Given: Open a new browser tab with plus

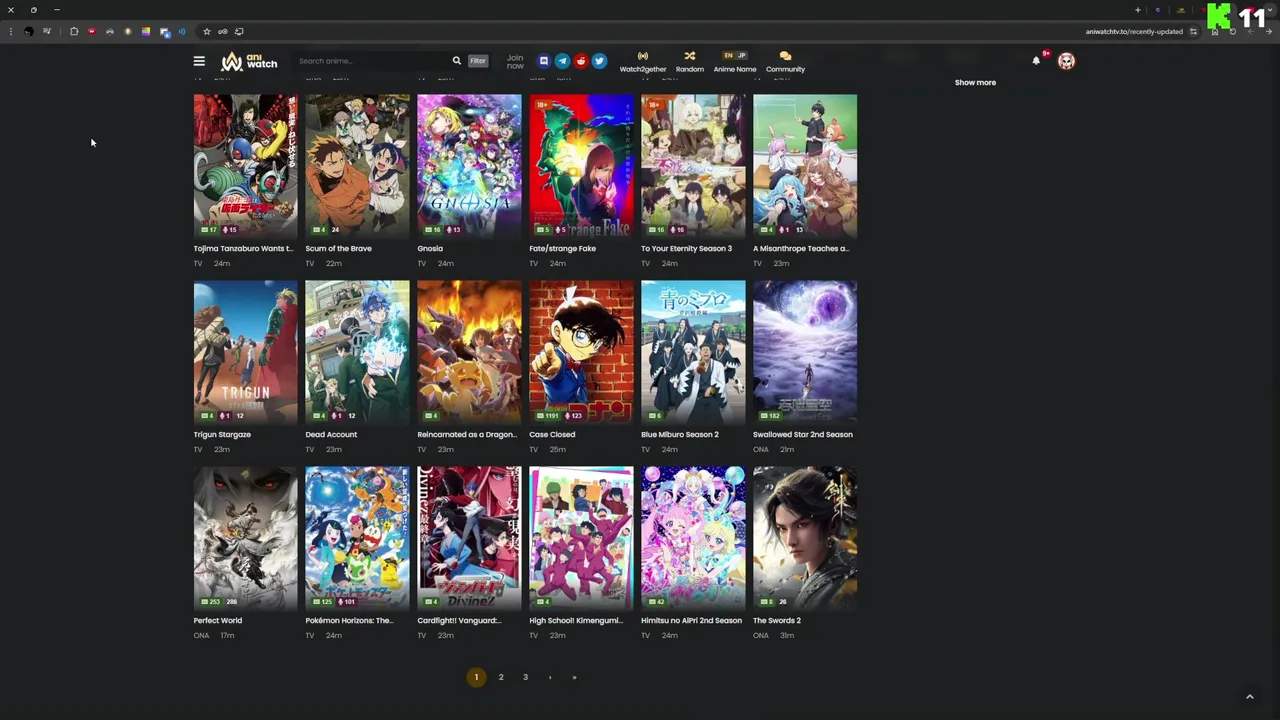Looking at the screenshot, I should click(1137, 10).
